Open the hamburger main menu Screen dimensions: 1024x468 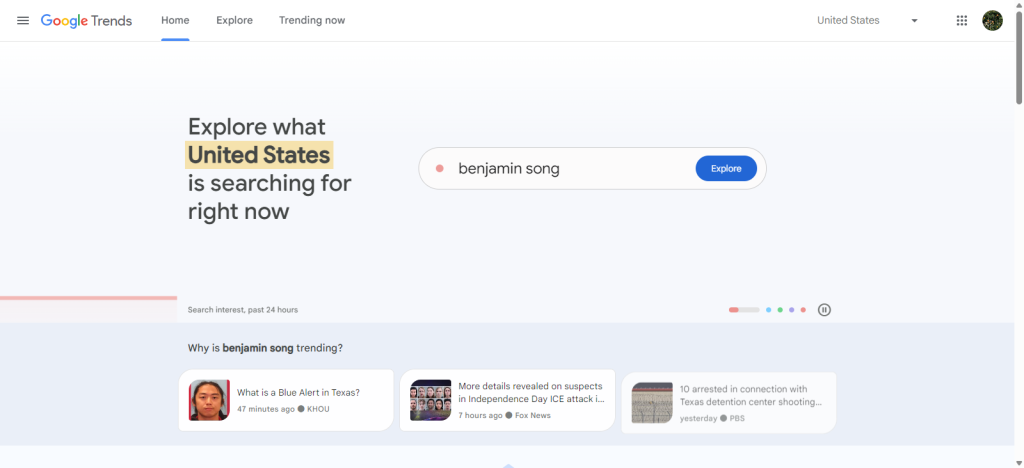[x=23, y=20]
